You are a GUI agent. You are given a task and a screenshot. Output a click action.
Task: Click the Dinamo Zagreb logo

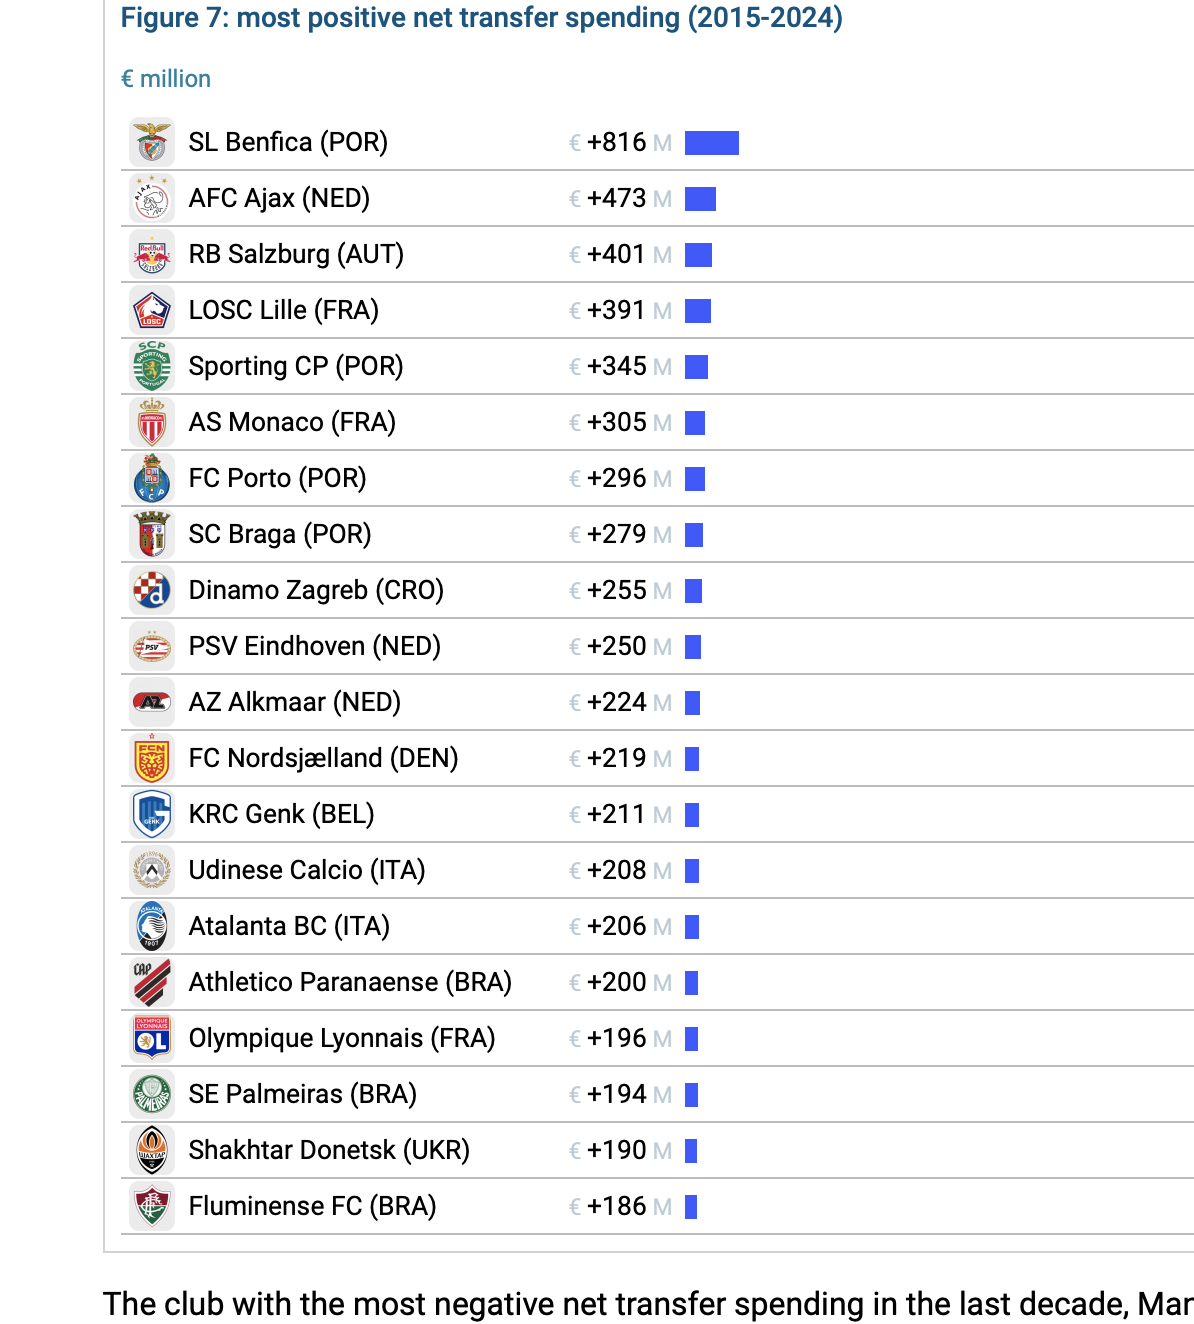(152, 590)
